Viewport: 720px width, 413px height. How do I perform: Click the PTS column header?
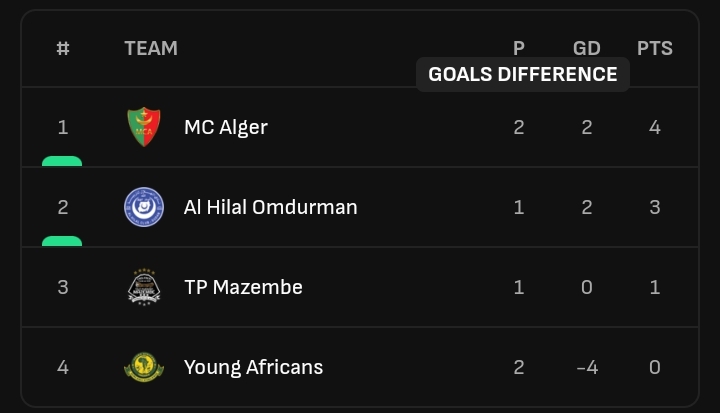[654, 48]
